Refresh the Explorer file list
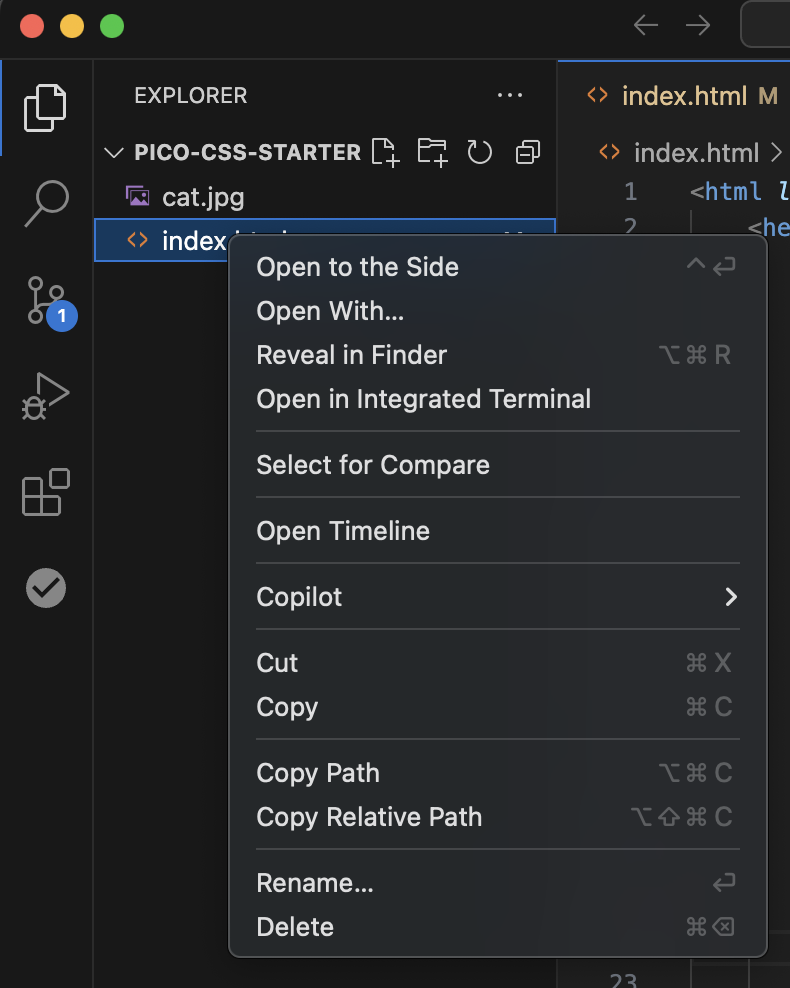790x988 pixels. (x=480, y=152)
